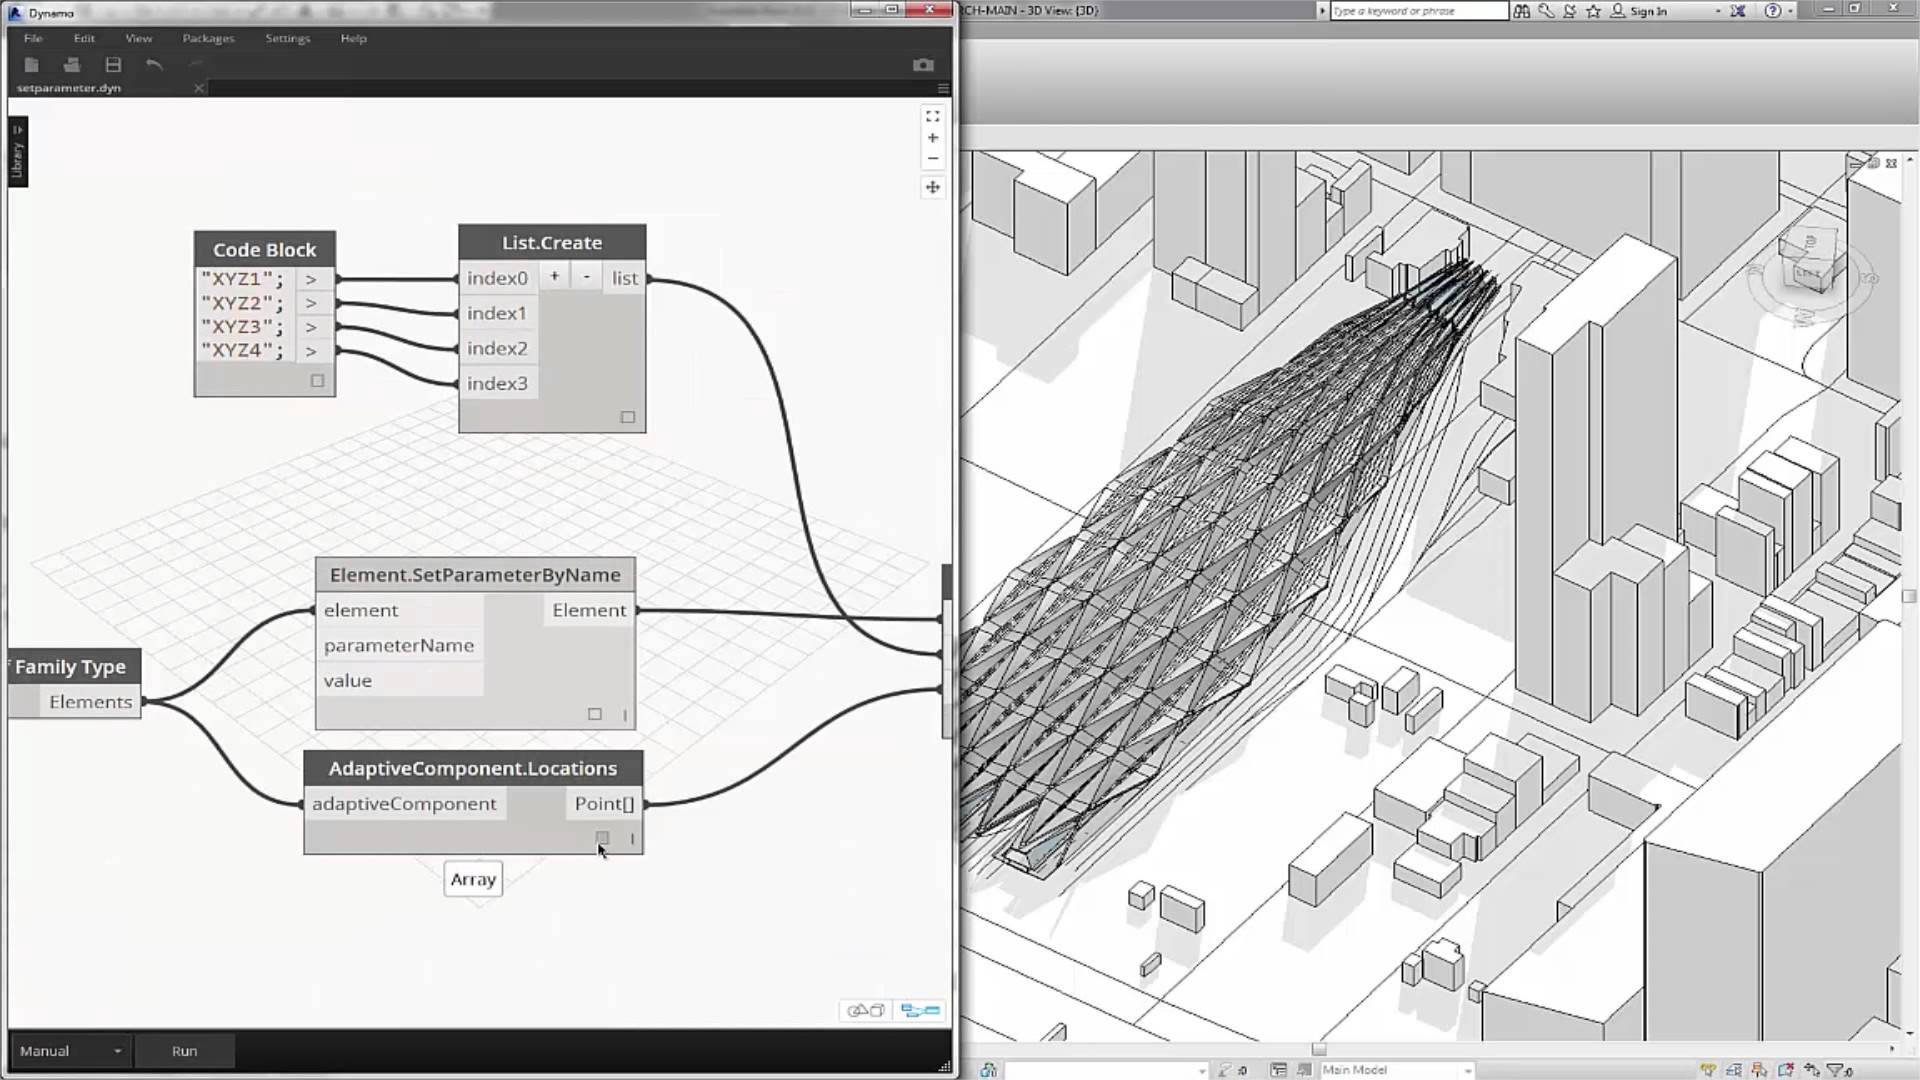The width and height of the screenshot is (1920, 1080).
Task: Expand the List.Create node index inputs
Action: click(554, 277)
